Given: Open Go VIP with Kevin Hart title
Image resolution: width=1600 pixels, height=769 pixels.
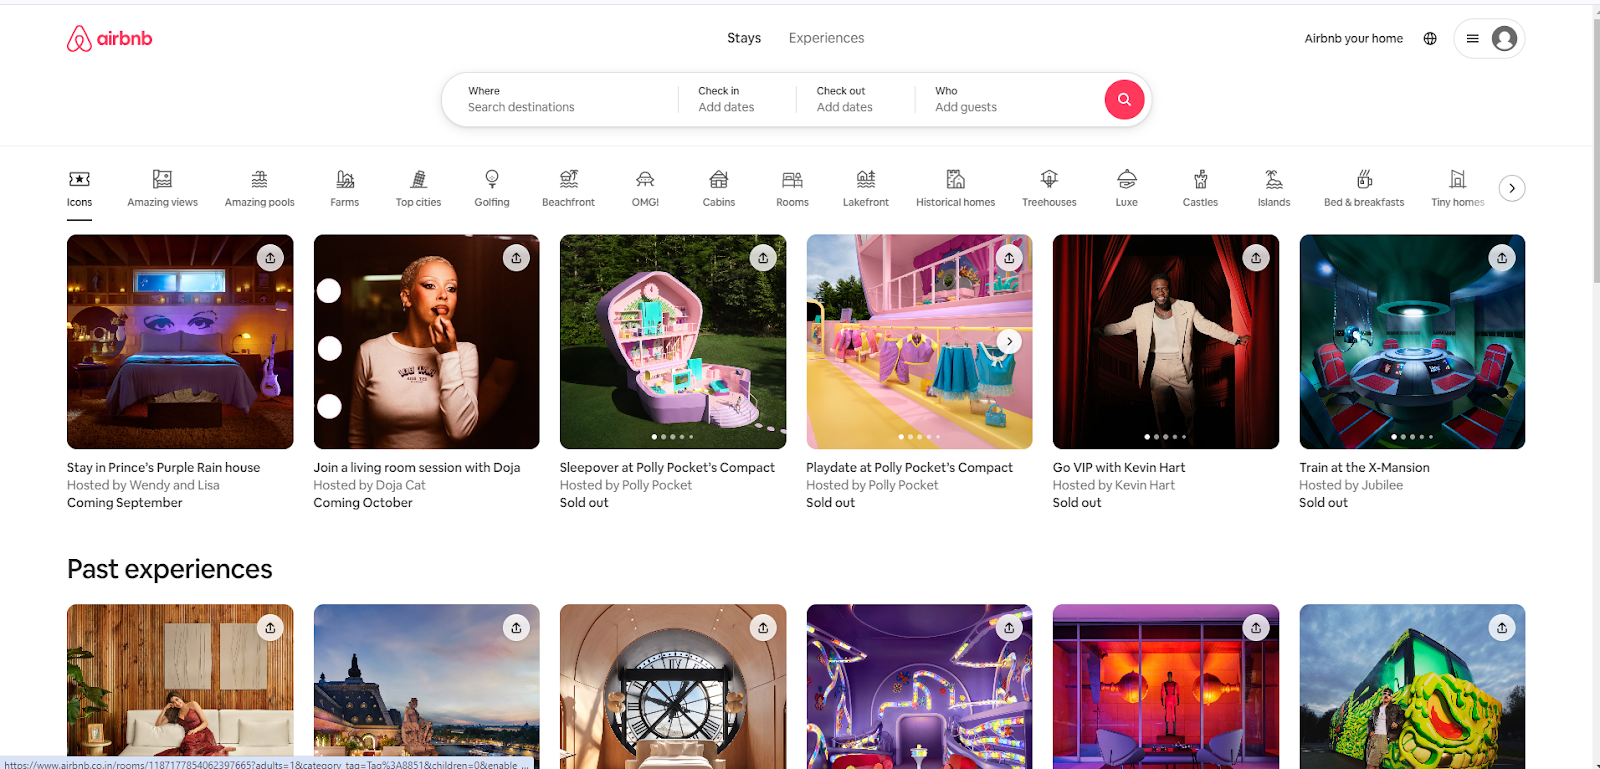Looking at the screenshot, I should [1119, 467].
